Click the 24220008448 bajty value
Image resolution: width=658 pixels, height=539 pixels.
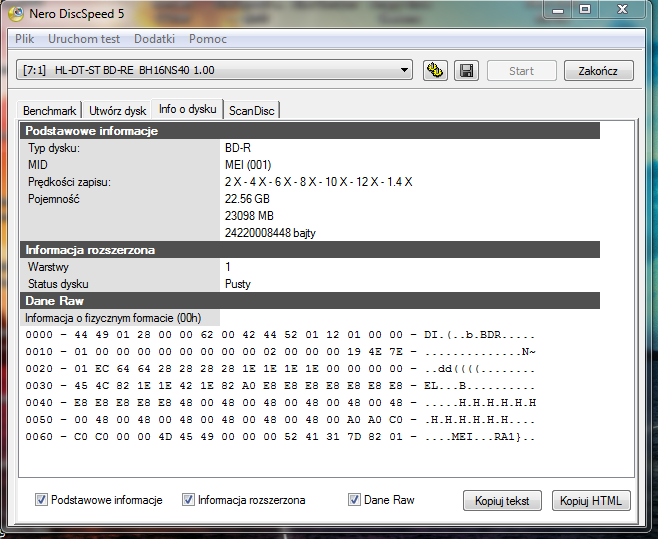click(270, 233)
